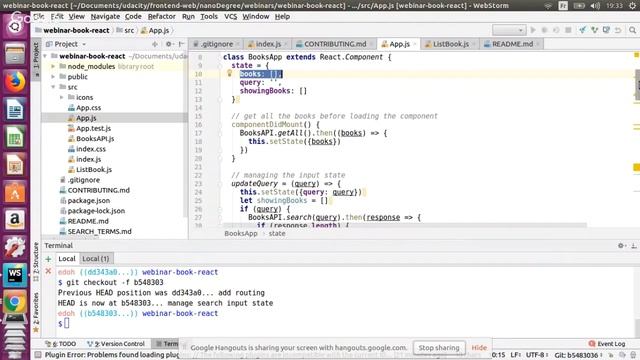Open the Event Log

[607, 344]
